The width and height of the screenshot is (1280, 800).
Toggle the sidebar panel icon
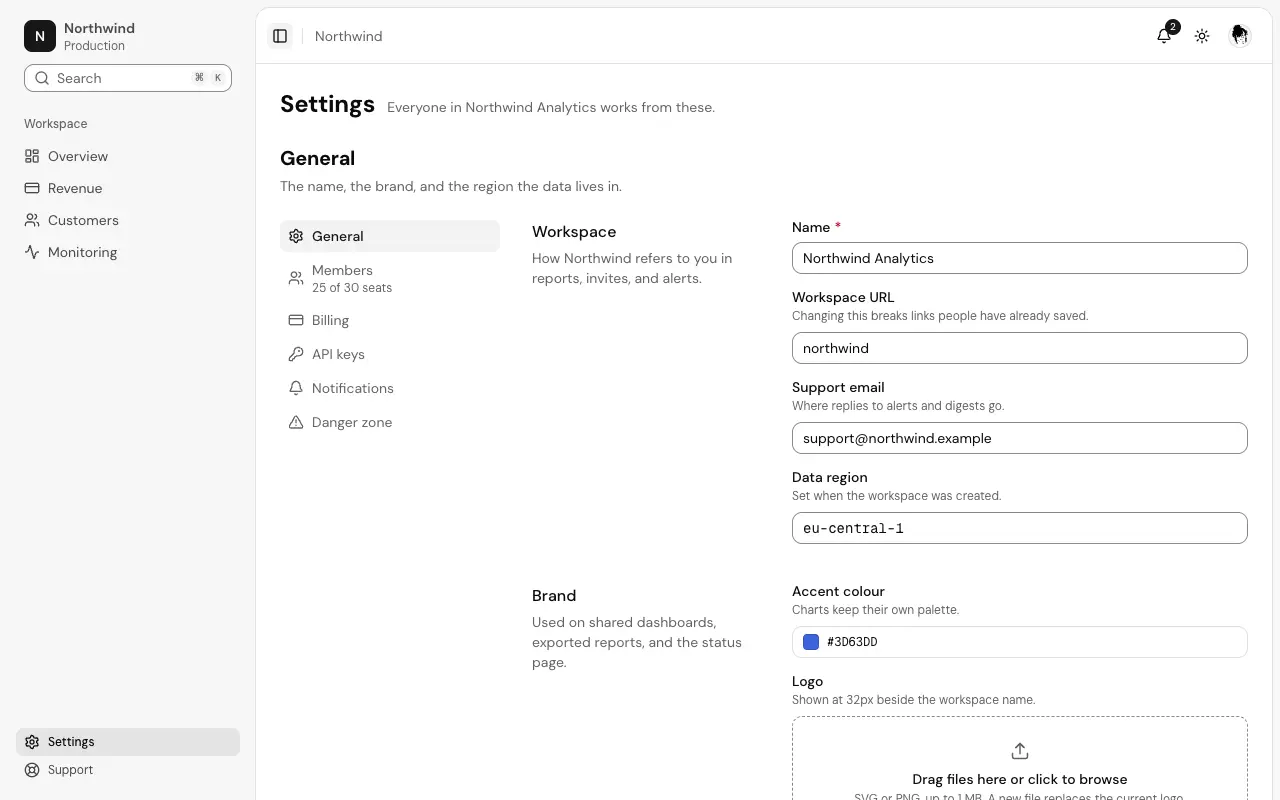pos(280,36)
